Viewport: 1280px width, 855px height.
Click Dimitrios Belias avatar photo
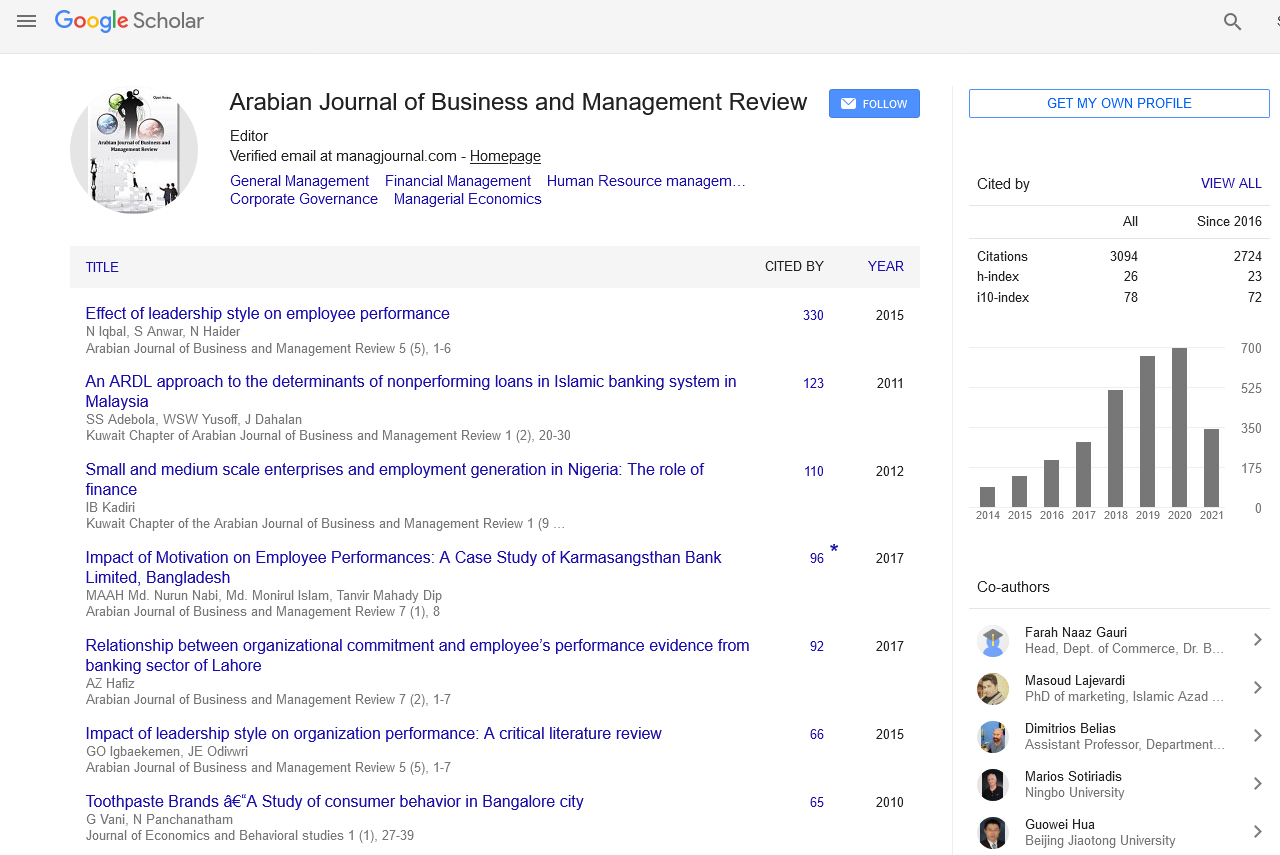coord(993,737)
